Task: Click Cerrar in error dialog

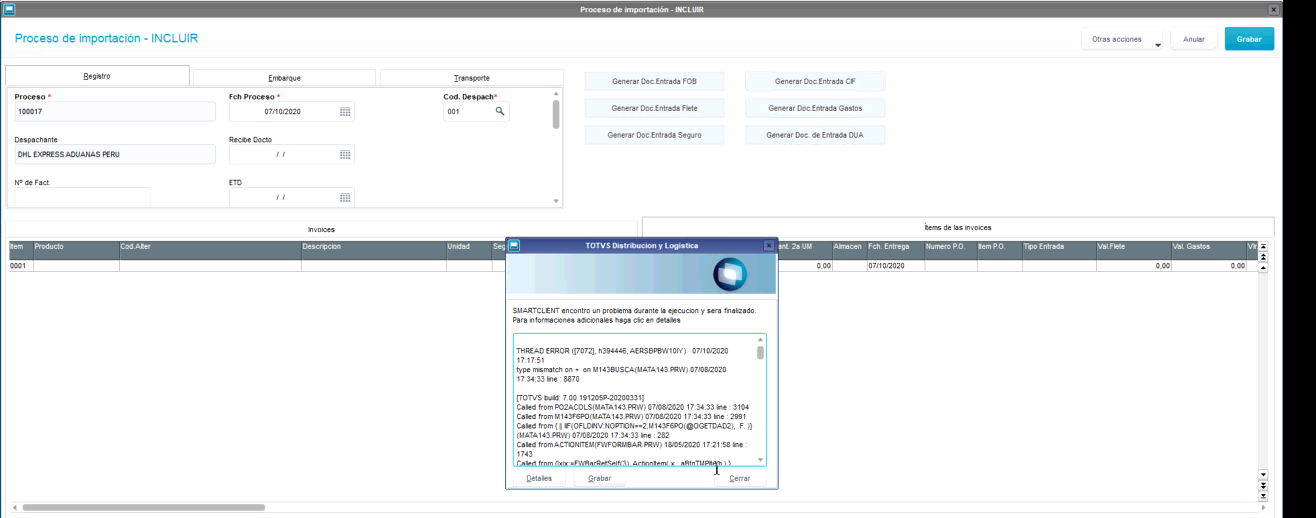Action: click(740, 478)
